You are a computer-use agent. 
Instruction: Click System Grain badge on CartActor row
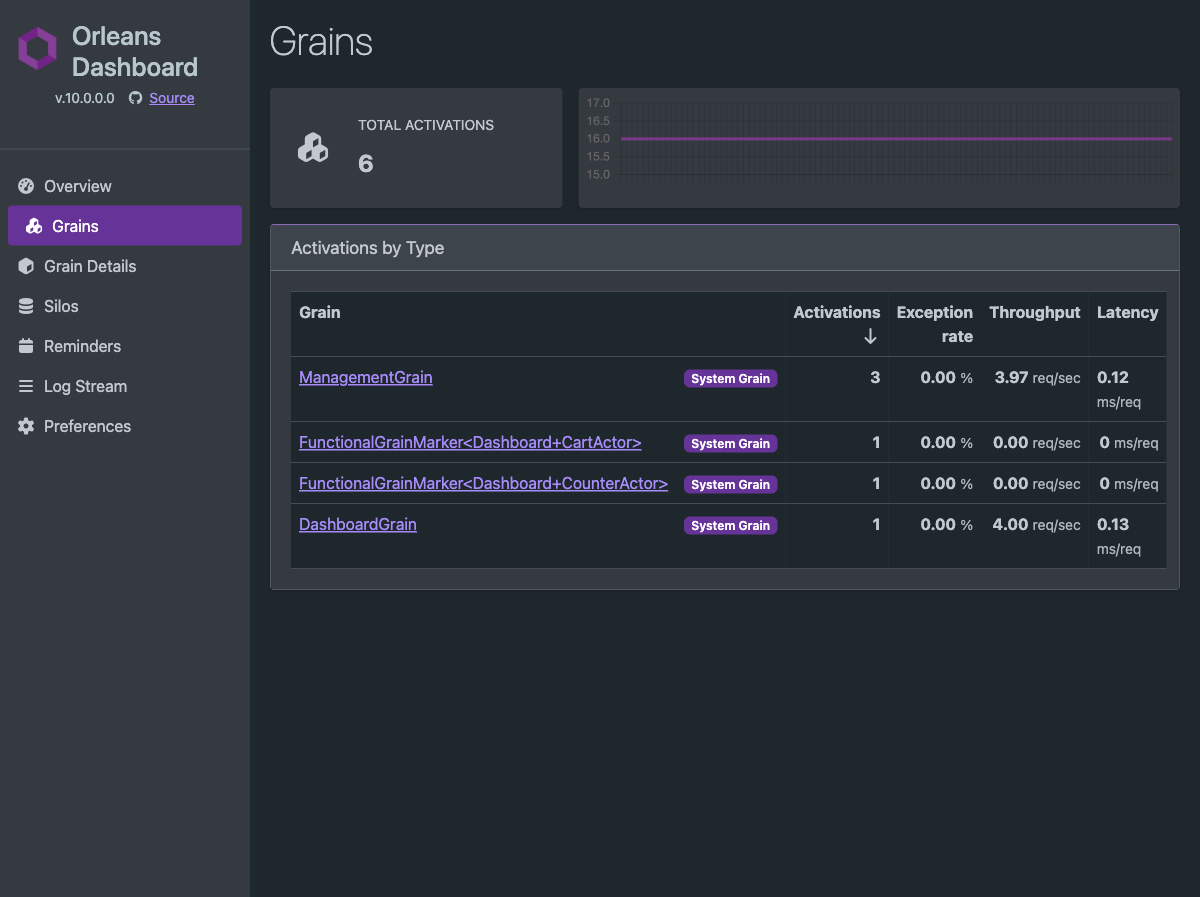[x=731, y=444]
